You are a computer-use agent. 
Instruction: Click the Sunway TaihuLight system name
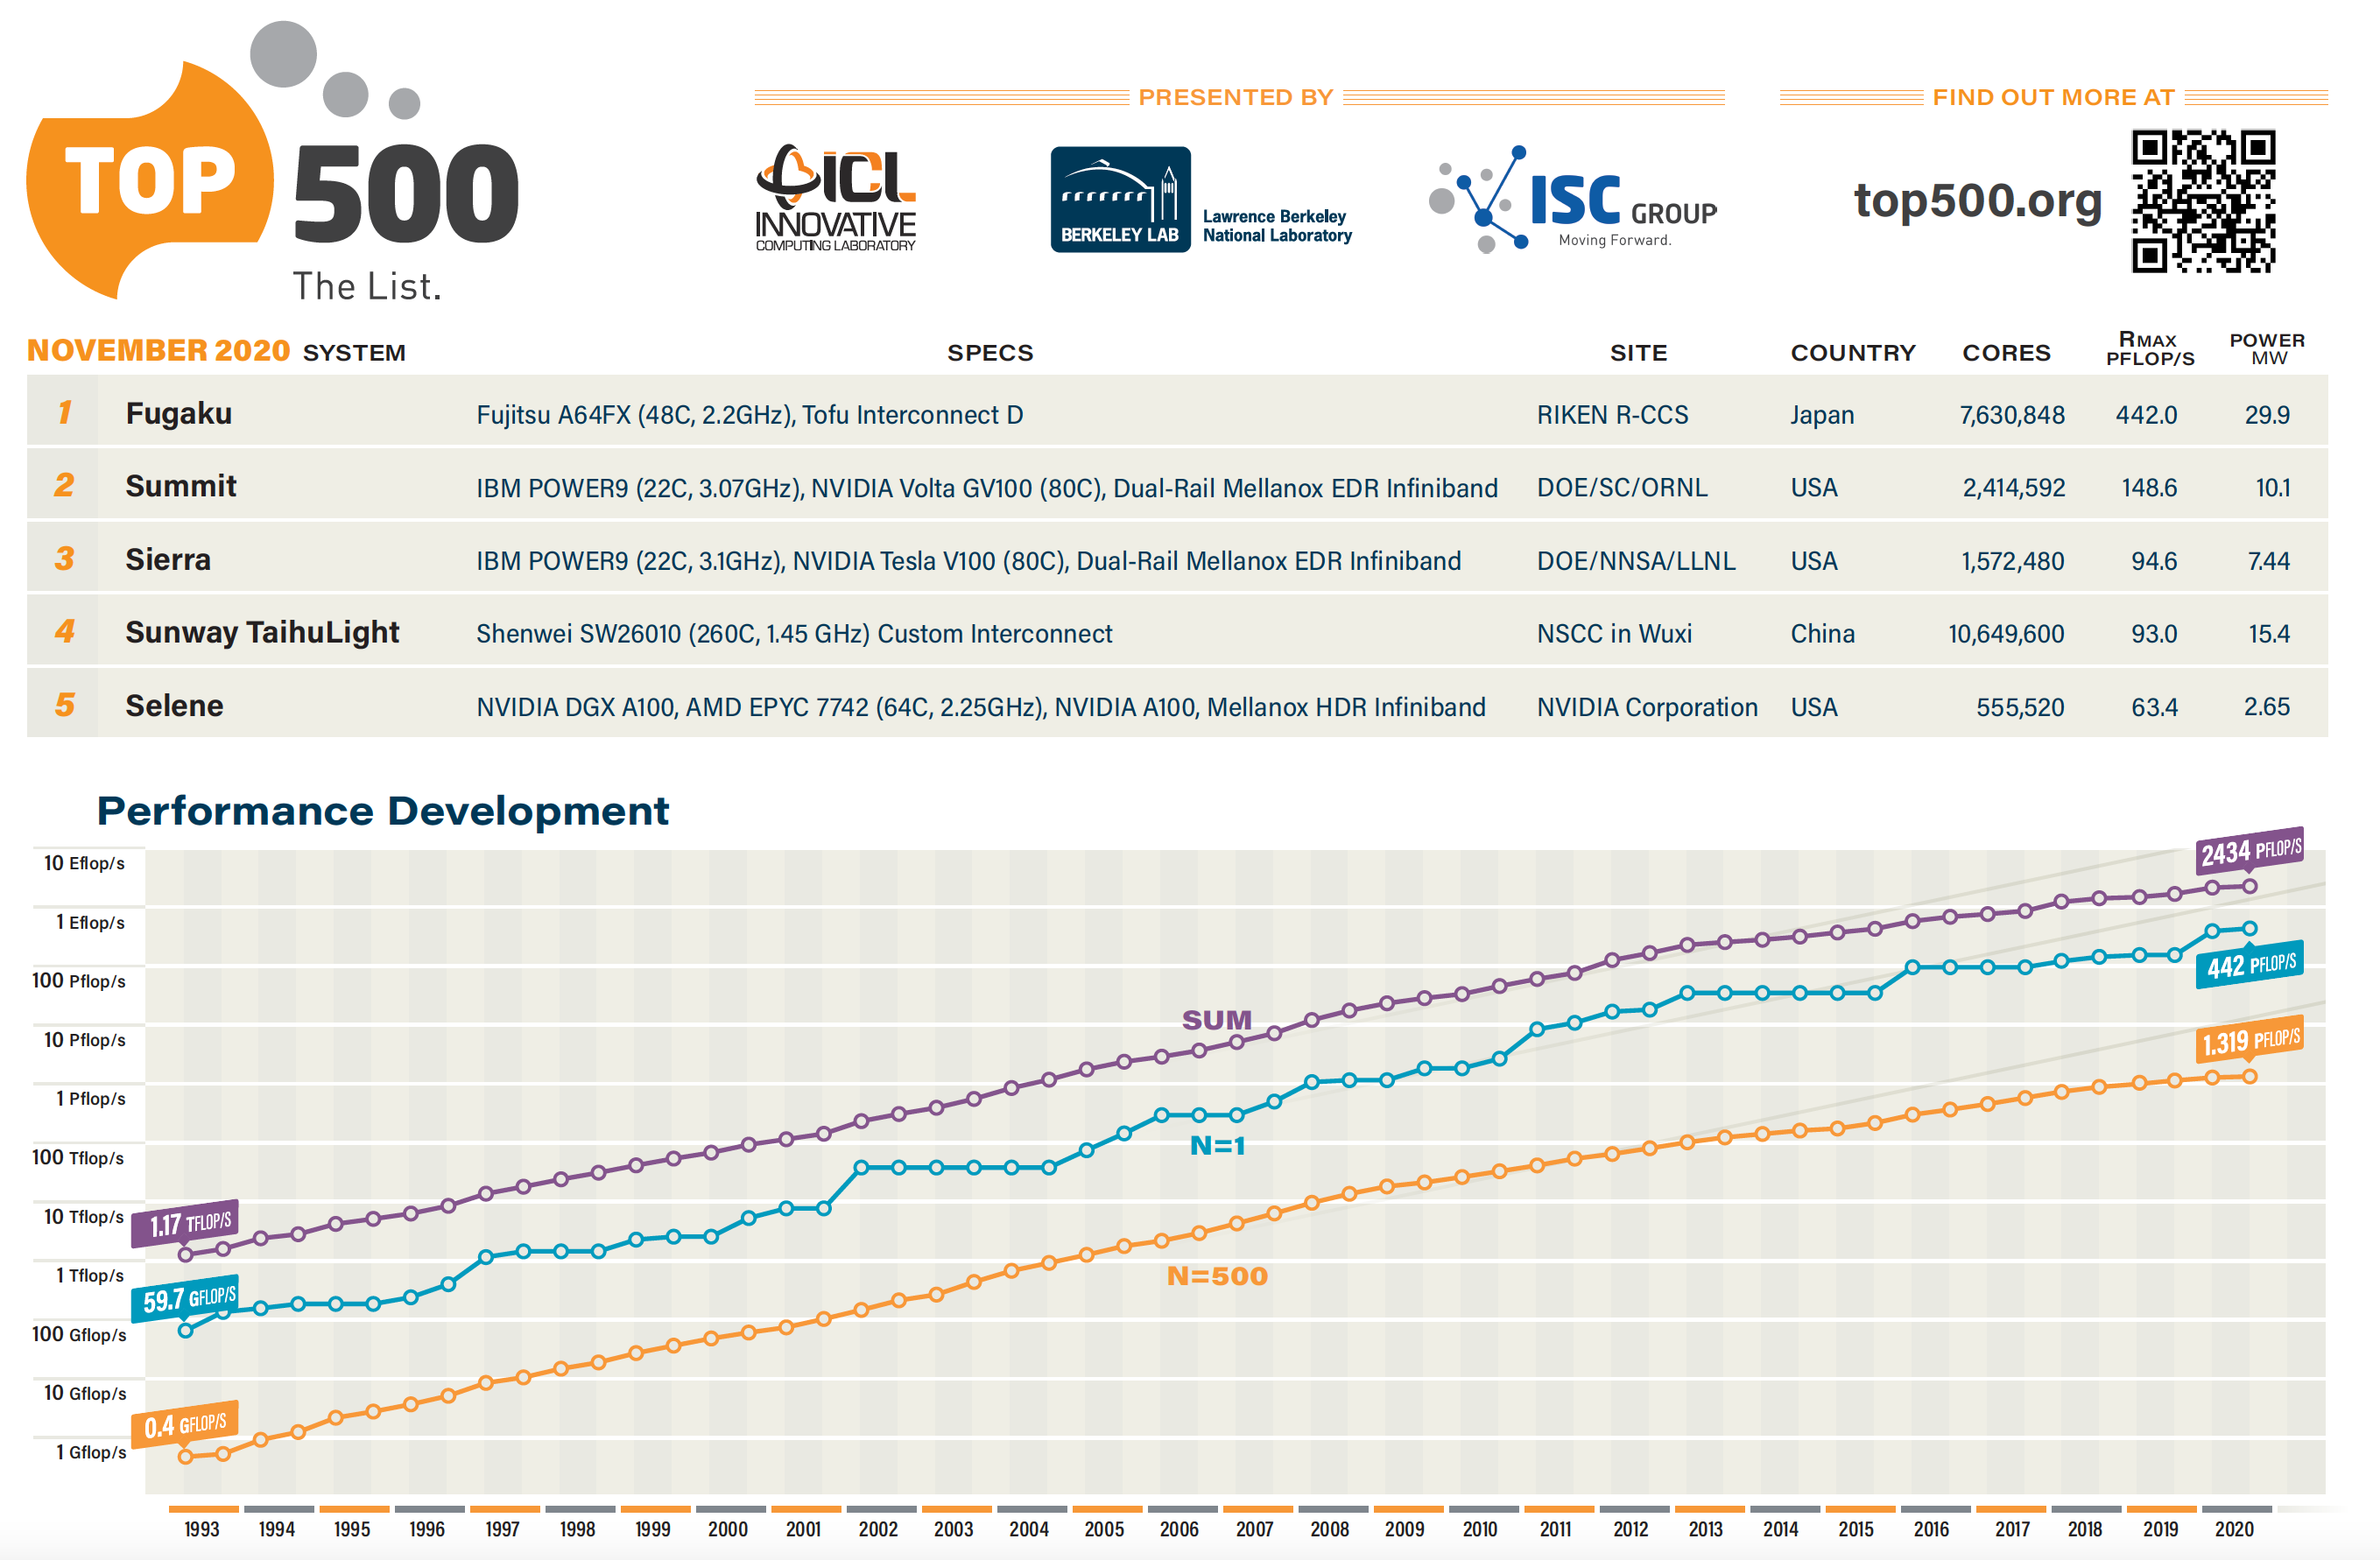click(x=262, y=632)
